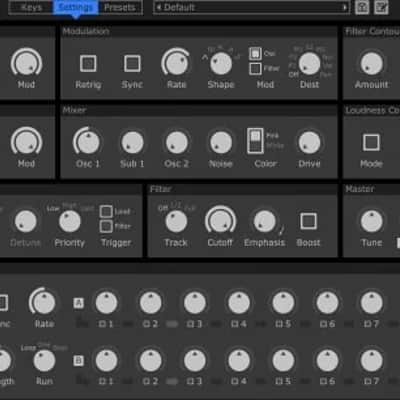Click the sequencer Rate knob
Image resolution: width=400 pixels, height=400 pixels.
pyautogui.click(x=44, y=302)
